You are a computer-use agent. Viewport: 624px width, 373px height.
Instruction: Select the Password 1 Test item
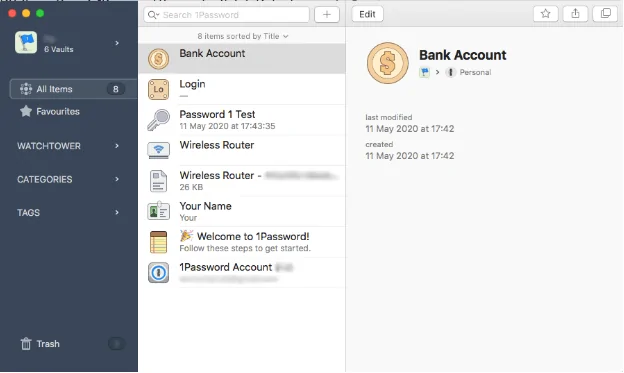242,120
